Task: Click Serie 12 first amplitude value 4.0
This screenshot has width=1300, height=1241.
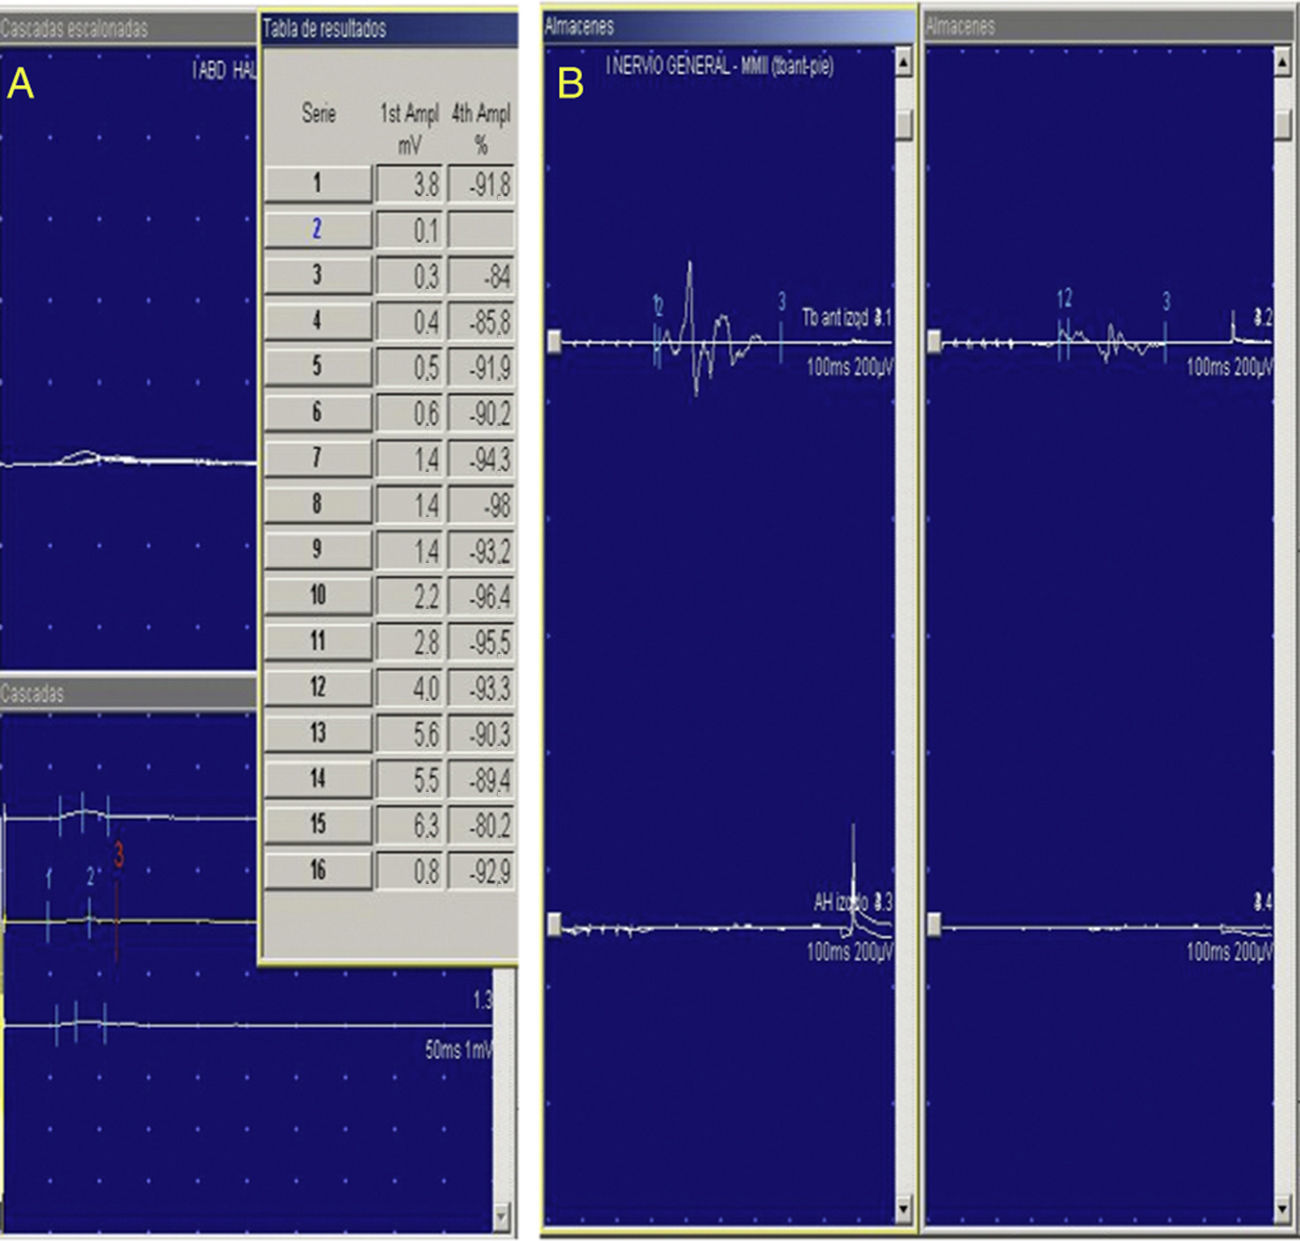Action: (412, 688)
